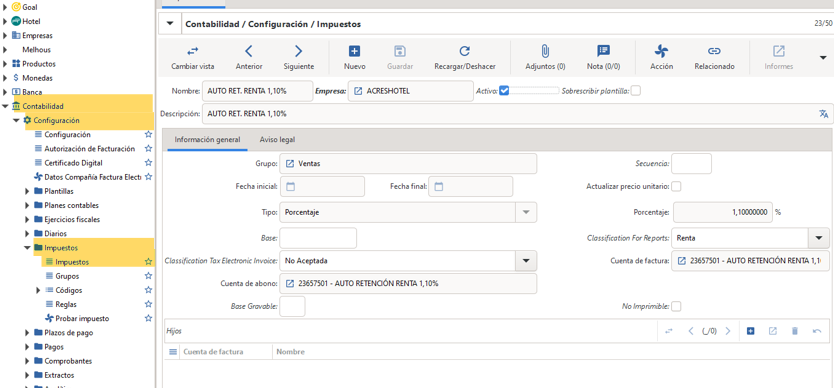Click the Secuencia input field
Image resolution: width=834 pixels, height=388 pixels.
pyautogui.click(x=691, y=163)
